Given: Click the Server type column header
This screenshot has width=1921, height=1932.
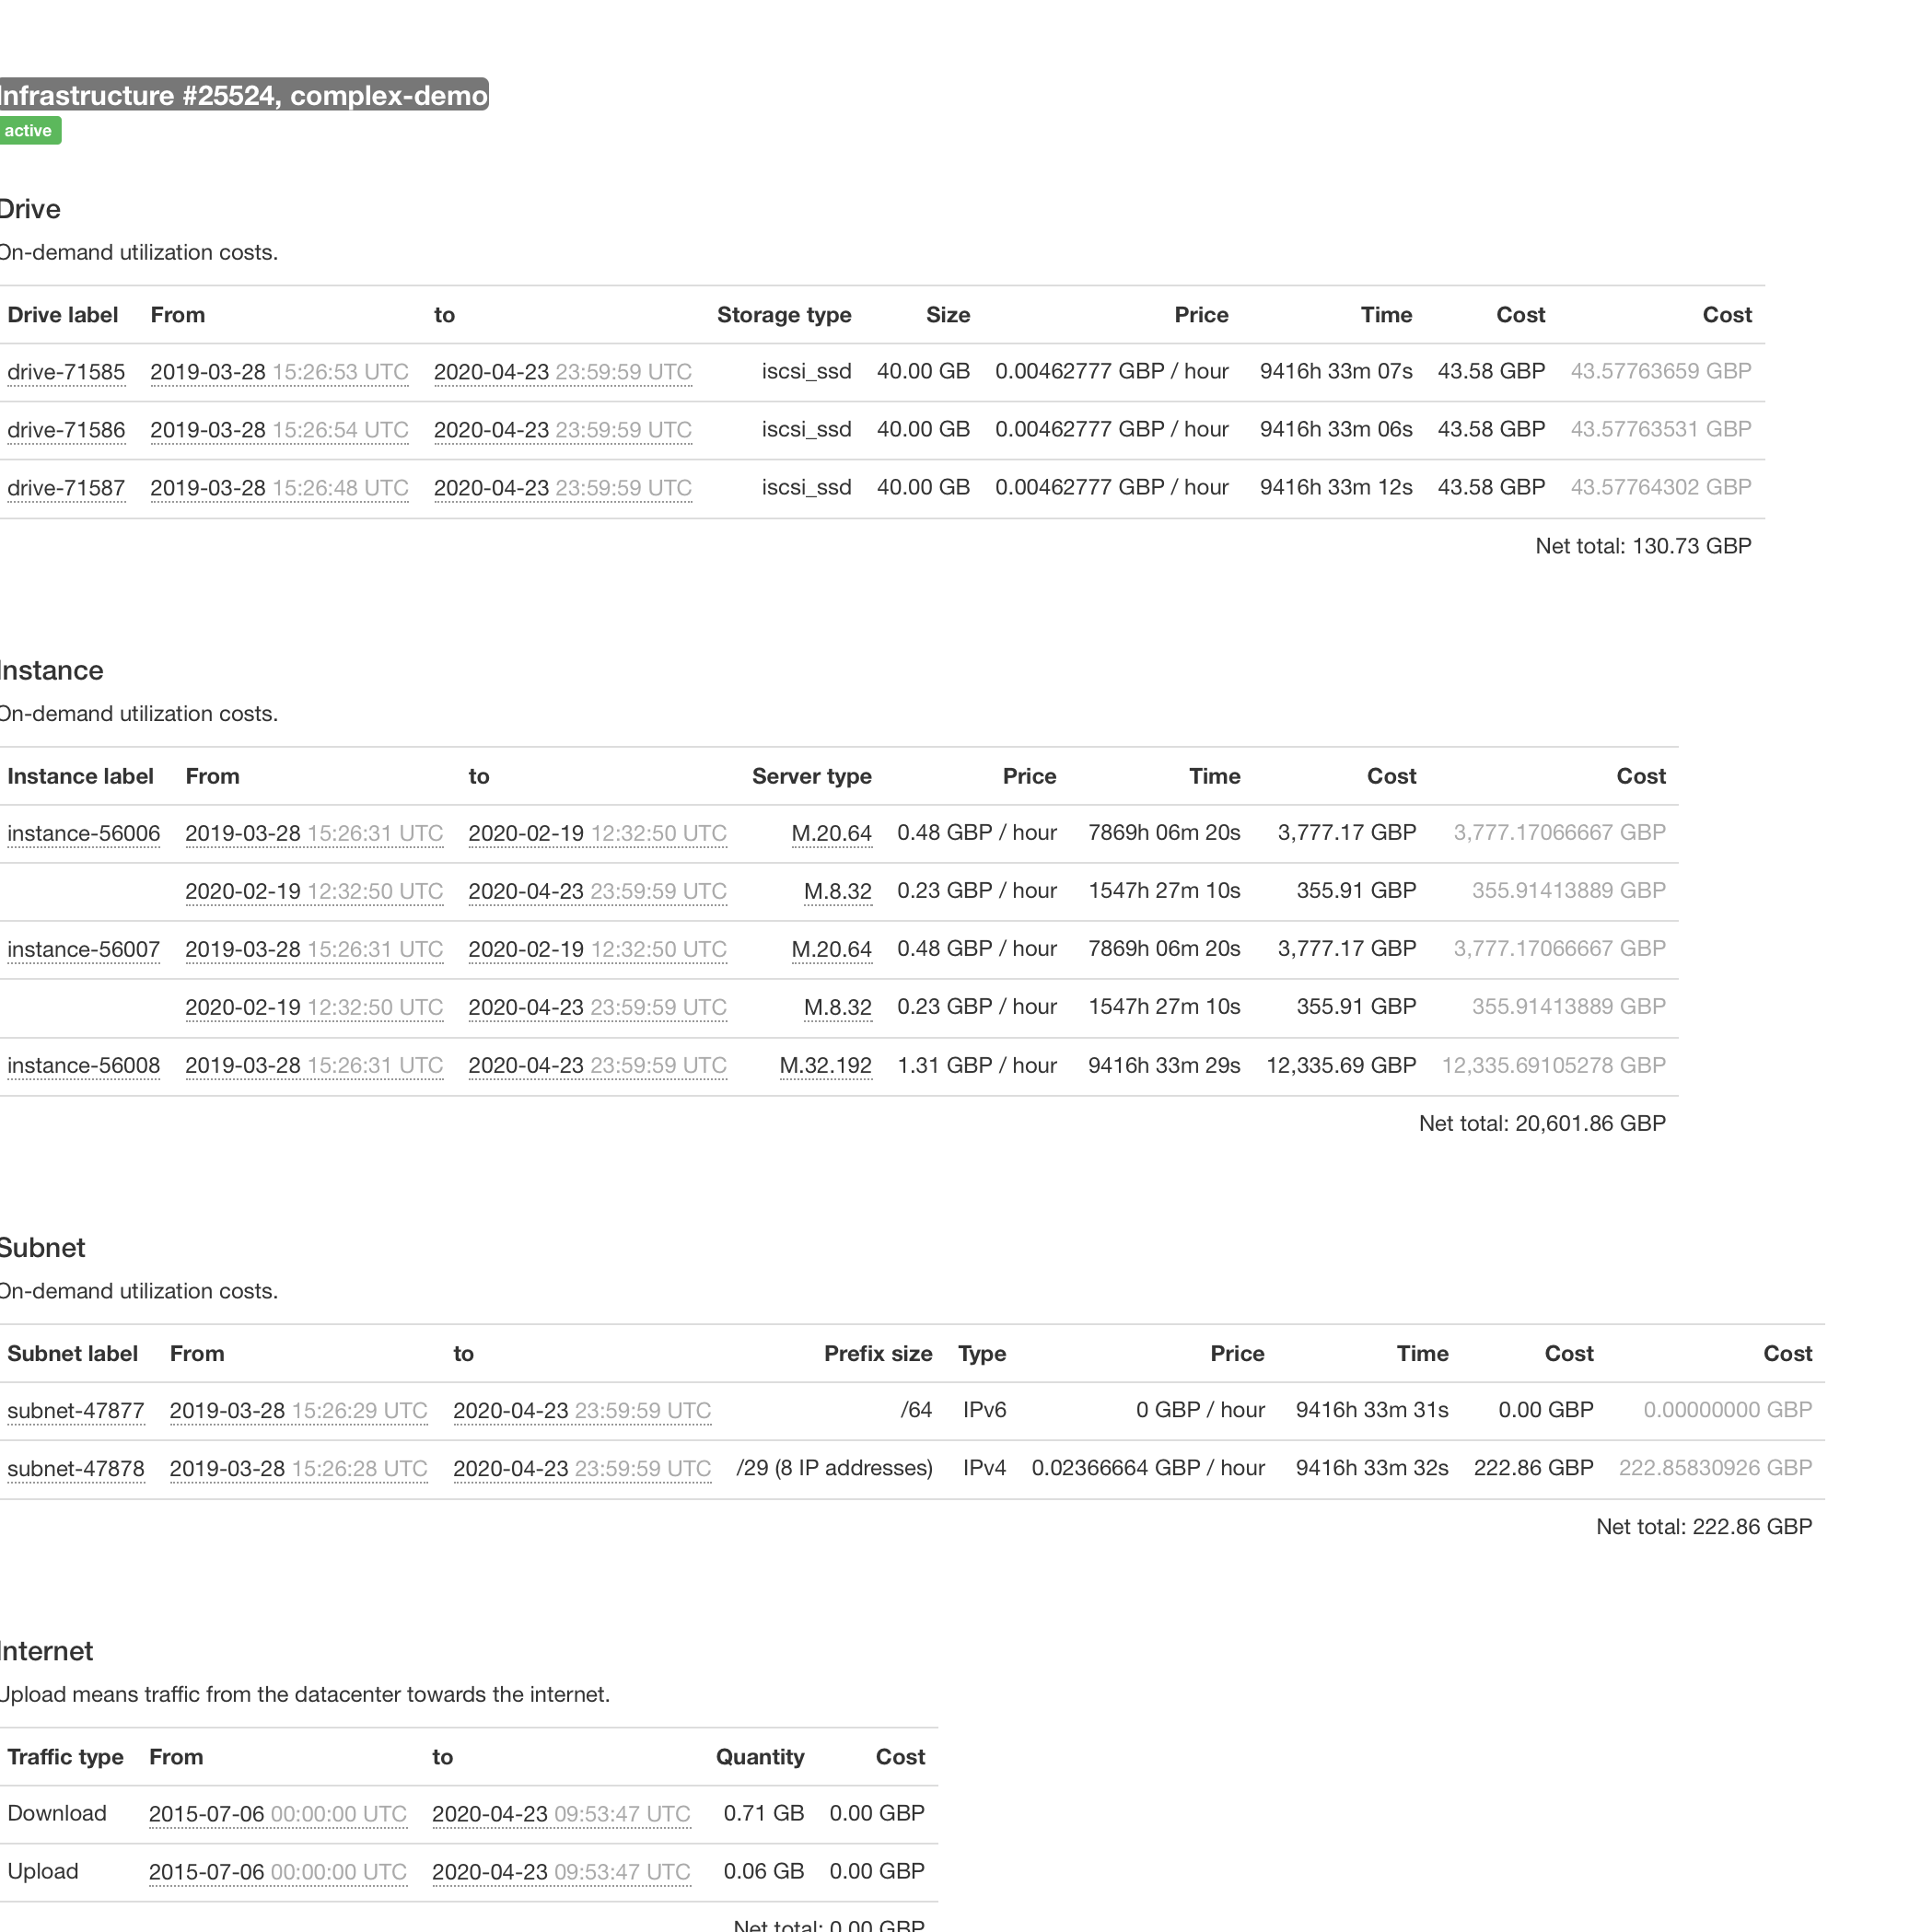Looking at the screenshot, I should (x=811, y=776).
